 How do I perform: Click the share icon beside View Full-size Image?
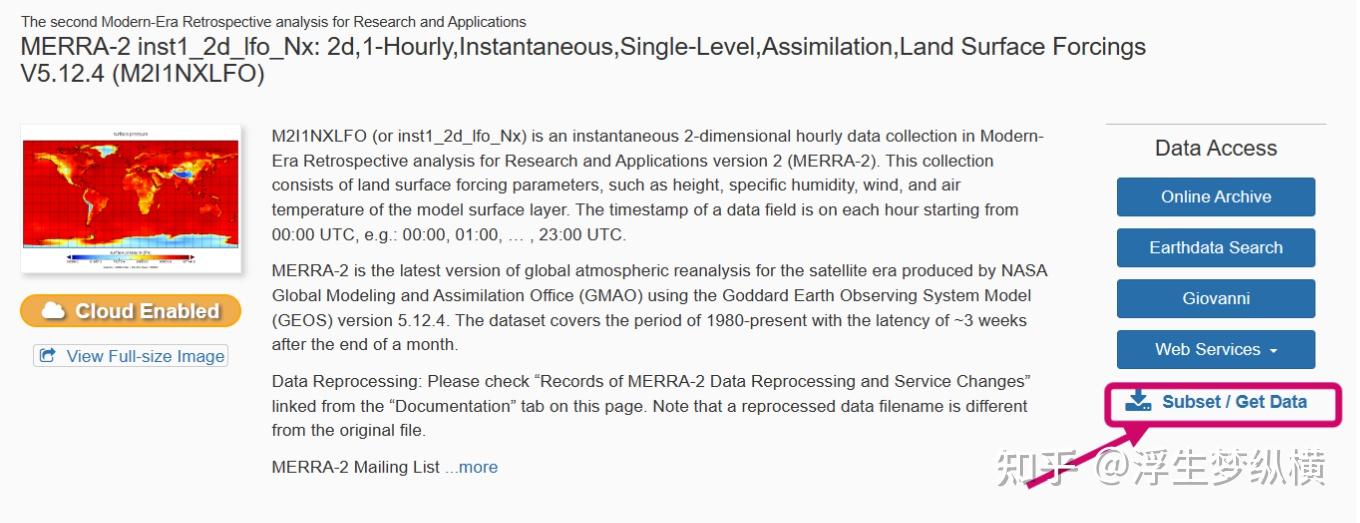point(47,356)
